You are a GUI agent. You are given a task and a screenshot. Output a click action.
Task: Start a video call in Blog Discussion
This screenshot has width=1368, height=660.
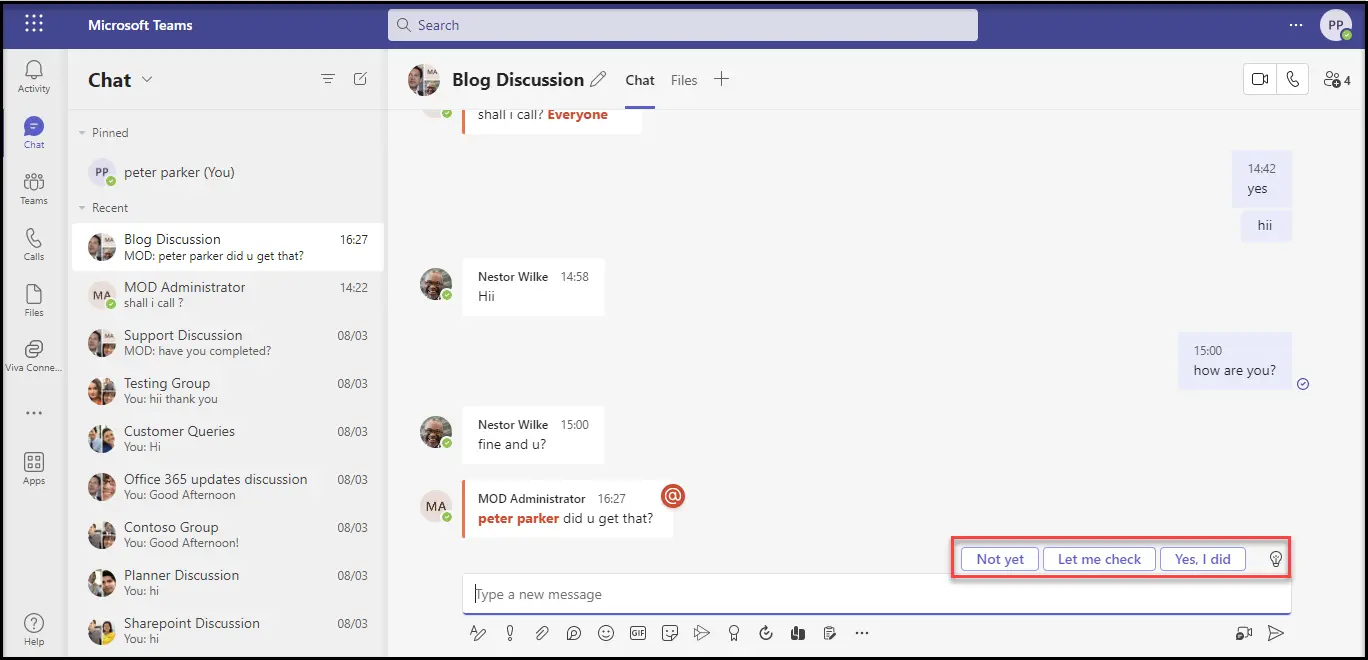pyautogui.click(x=1260, y=80)
